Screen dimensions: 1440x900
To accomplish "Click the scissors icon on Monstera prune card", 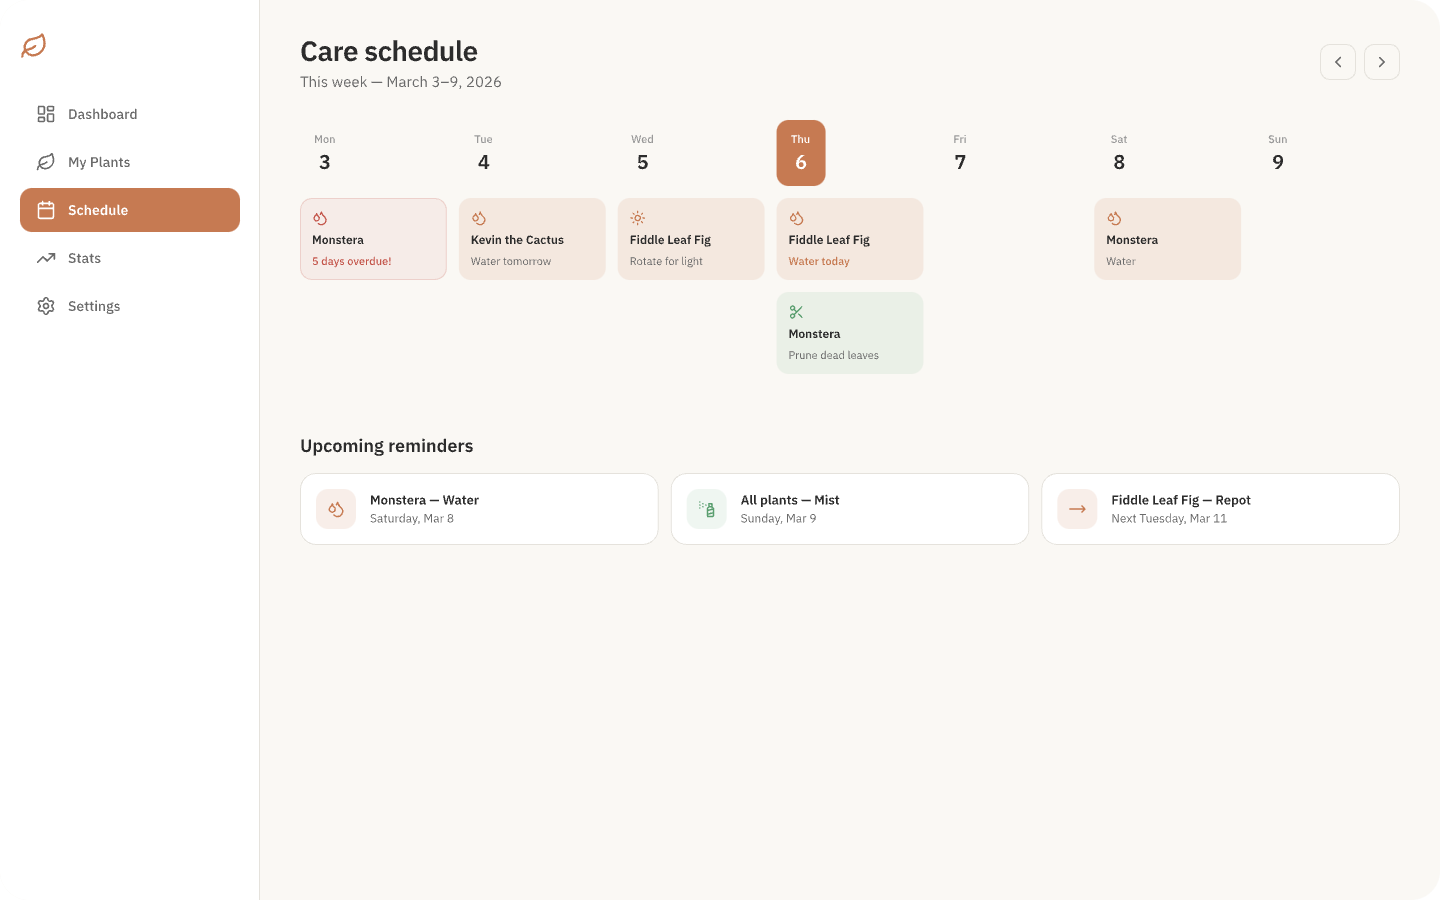I will [x=796, y=312].
